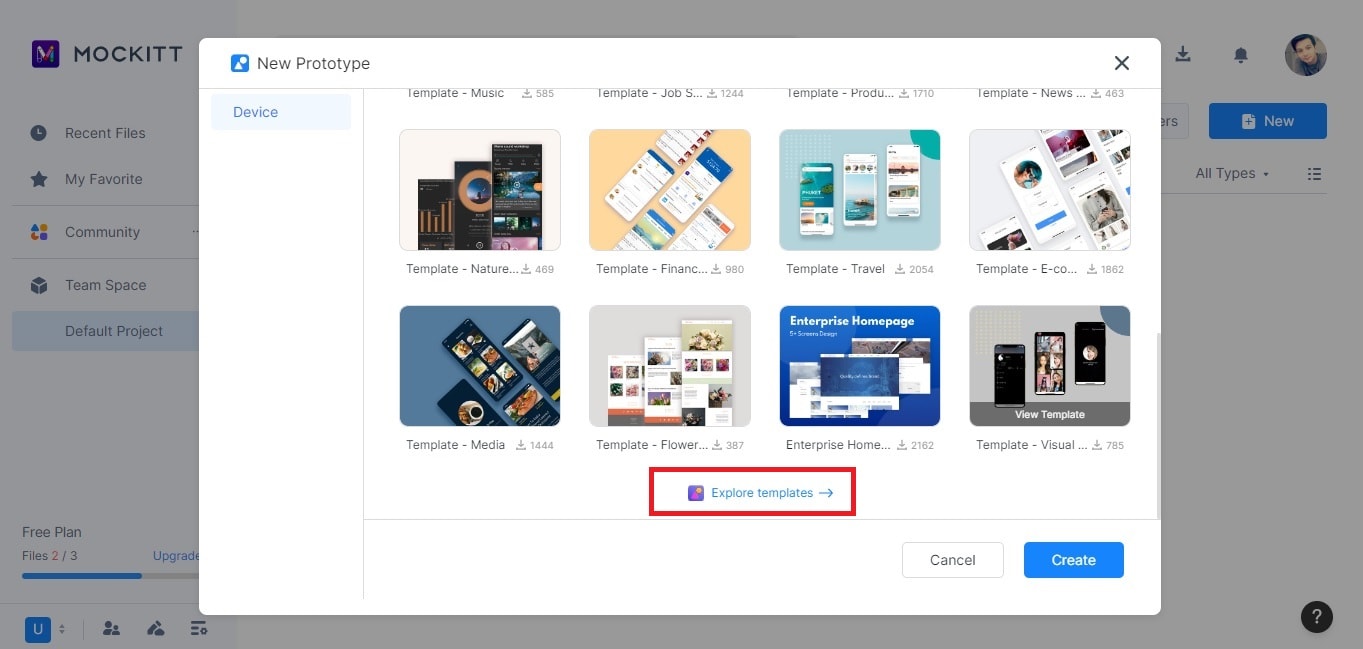Screen dimensions: 1363x649
Task: Expand the All Types filter dropdown
Action: [x=1232, y=173]
